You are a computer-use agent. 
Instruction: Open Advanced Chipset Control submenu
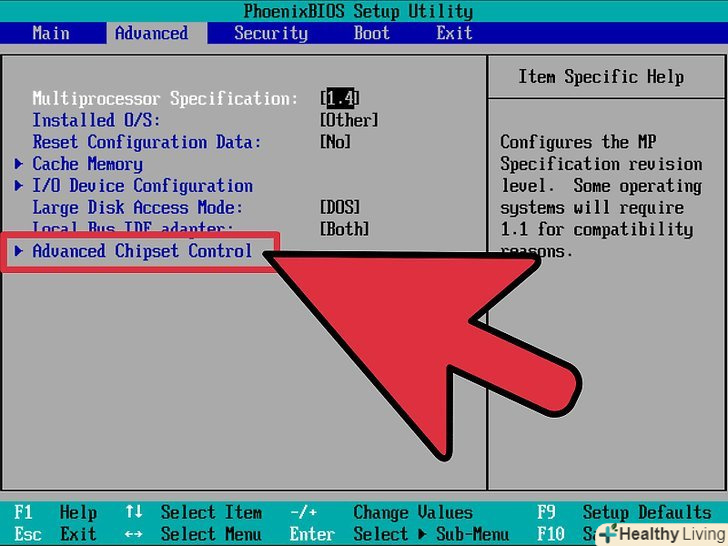coord(142,251)
